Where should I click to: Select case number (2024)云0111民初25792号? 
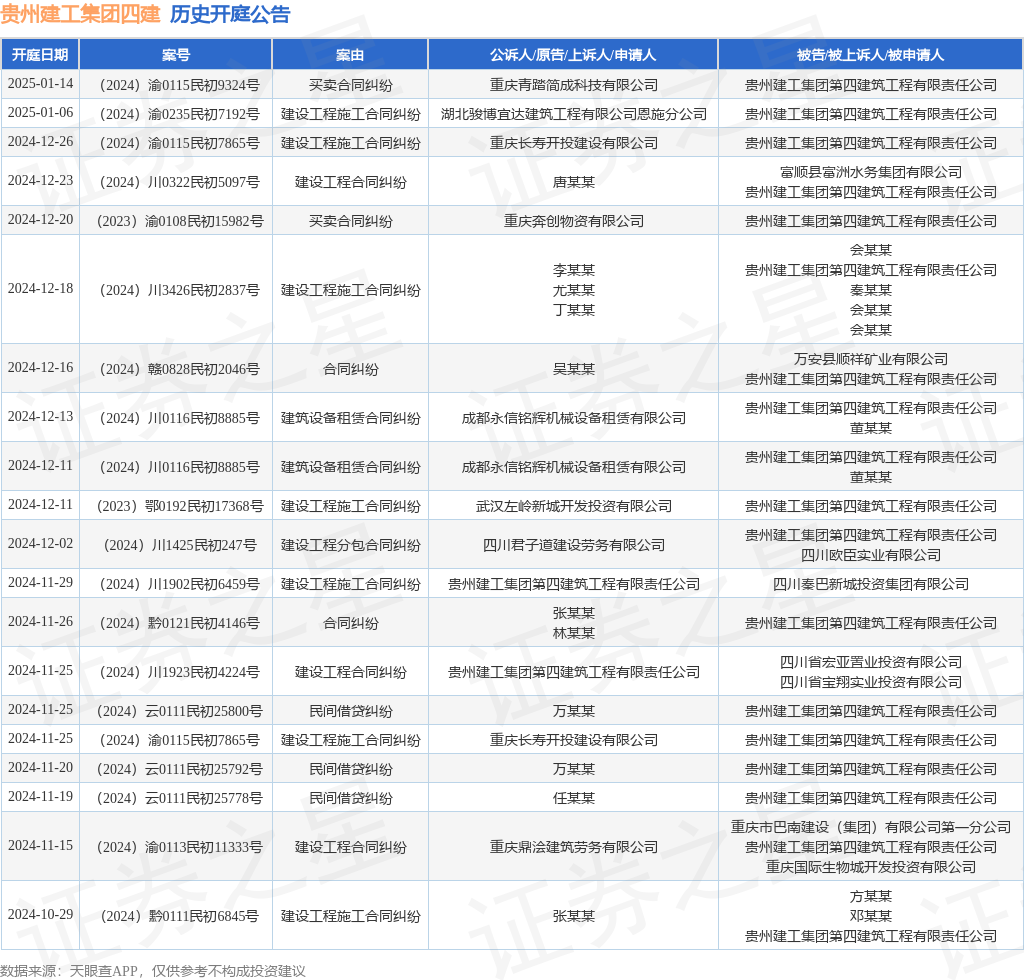179,770
